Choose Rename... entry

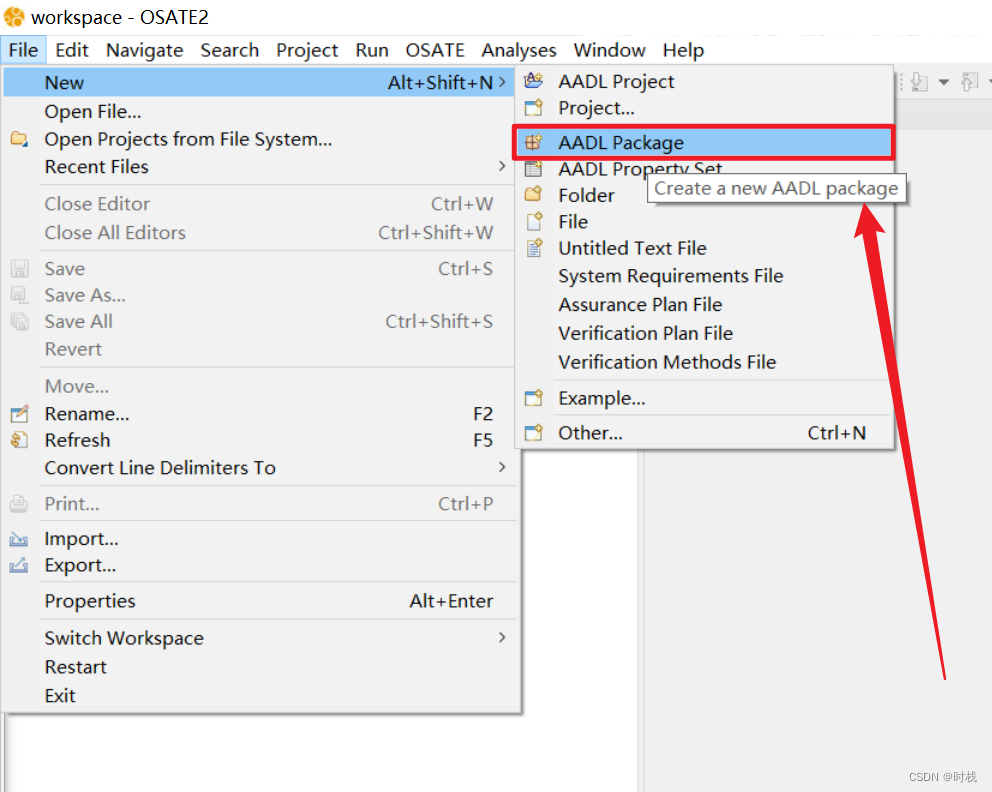click(x=259, y=414)
